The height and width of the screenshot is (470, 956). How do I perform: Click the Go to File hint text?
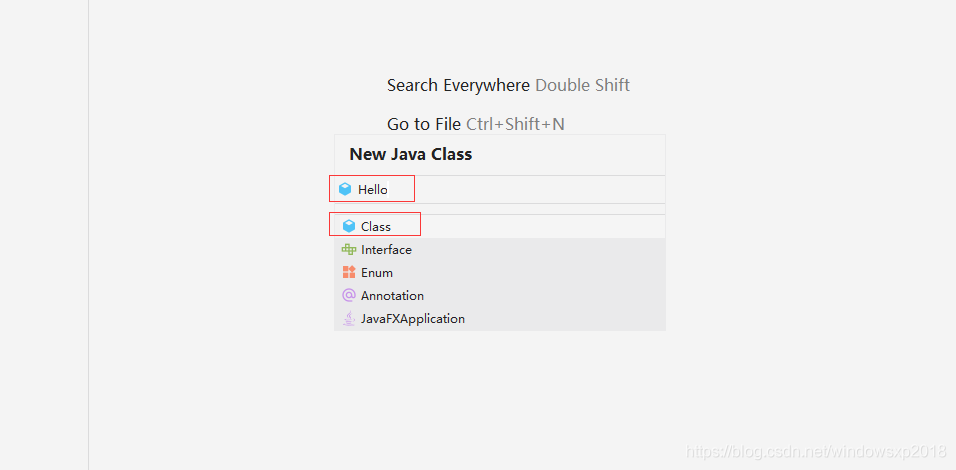tap(424, 124)
